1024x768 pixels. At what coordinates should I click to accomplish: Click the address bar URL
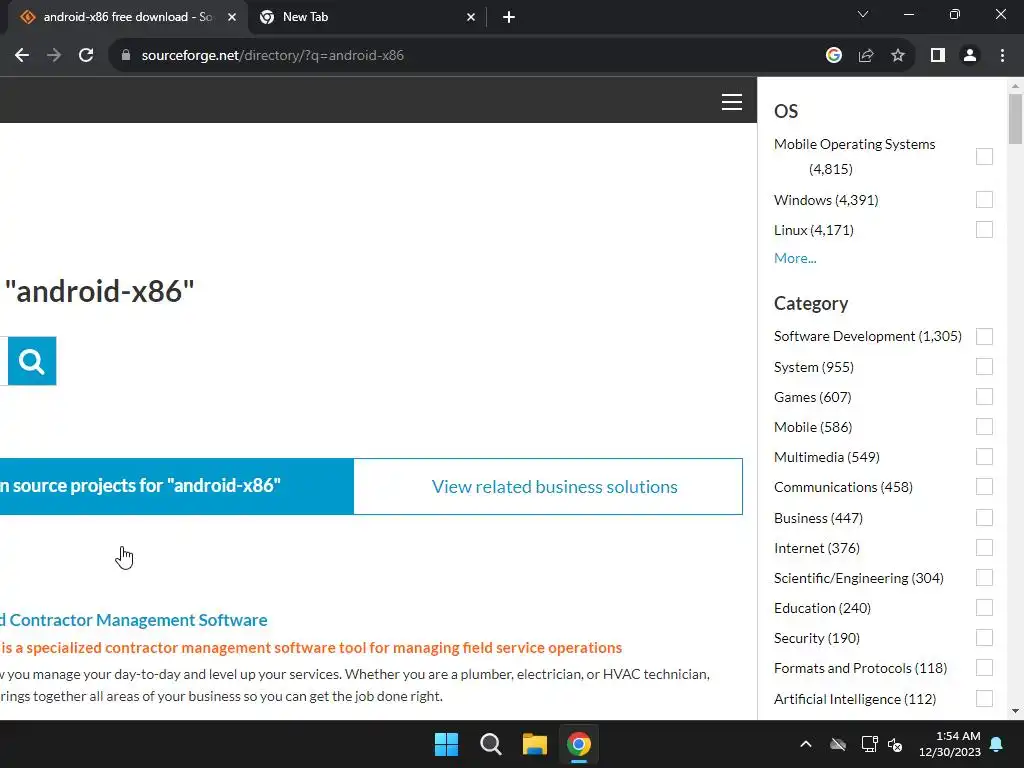(272, 56)
